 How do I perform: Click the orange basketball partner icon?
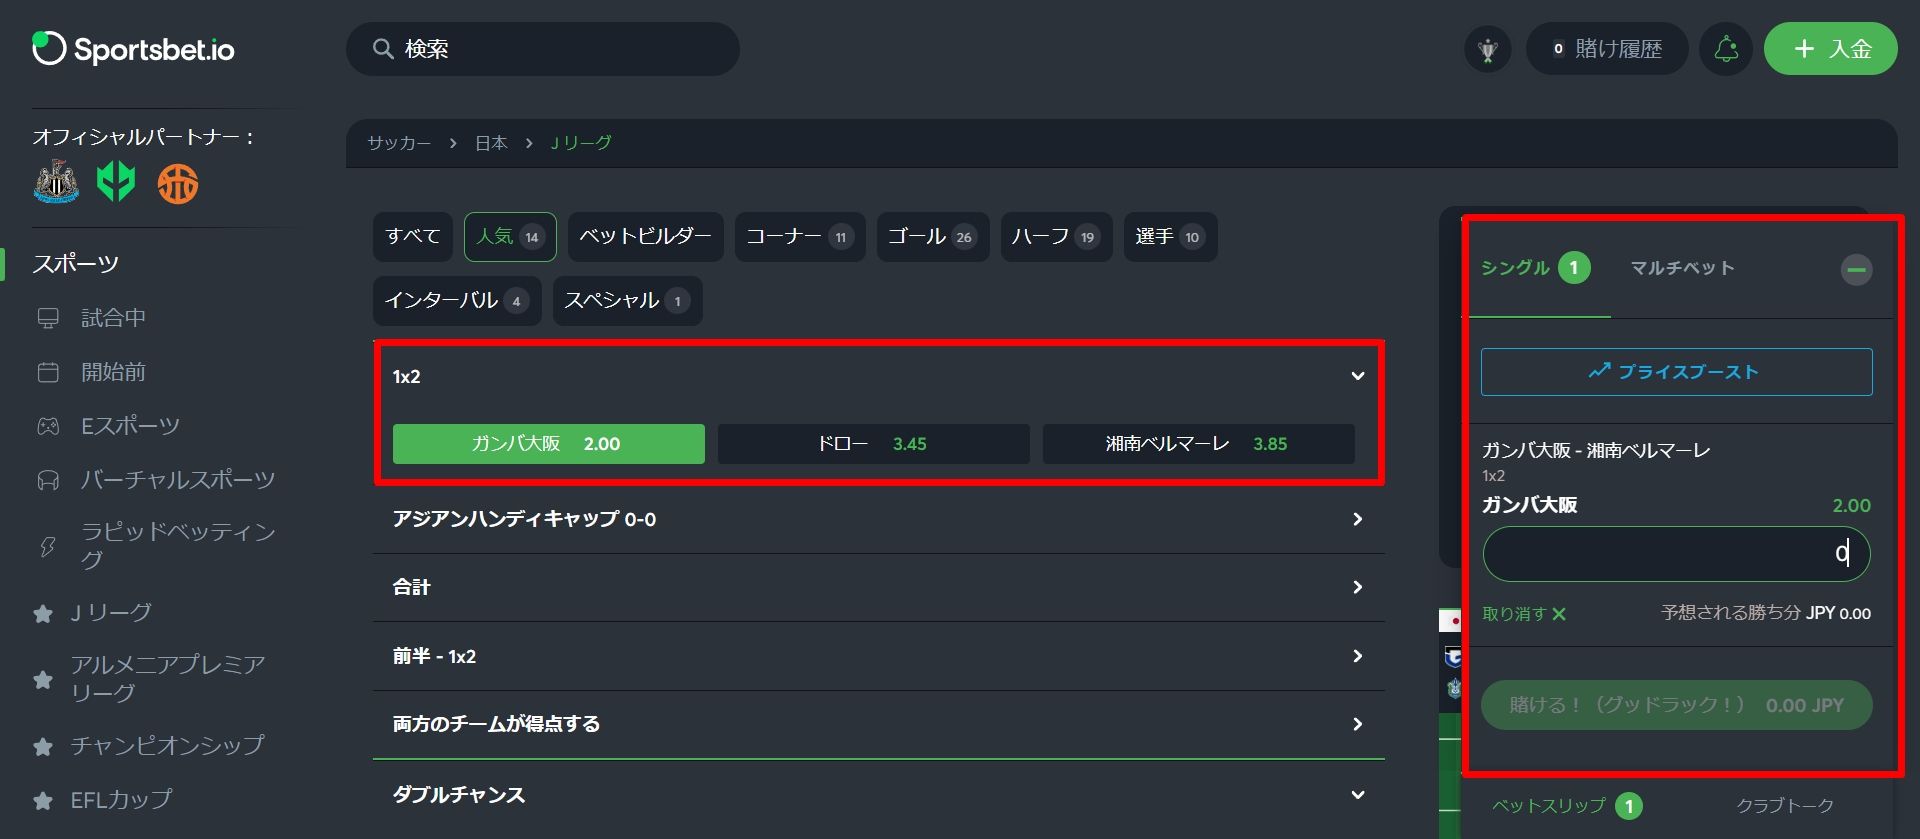(x=178, y=184)
